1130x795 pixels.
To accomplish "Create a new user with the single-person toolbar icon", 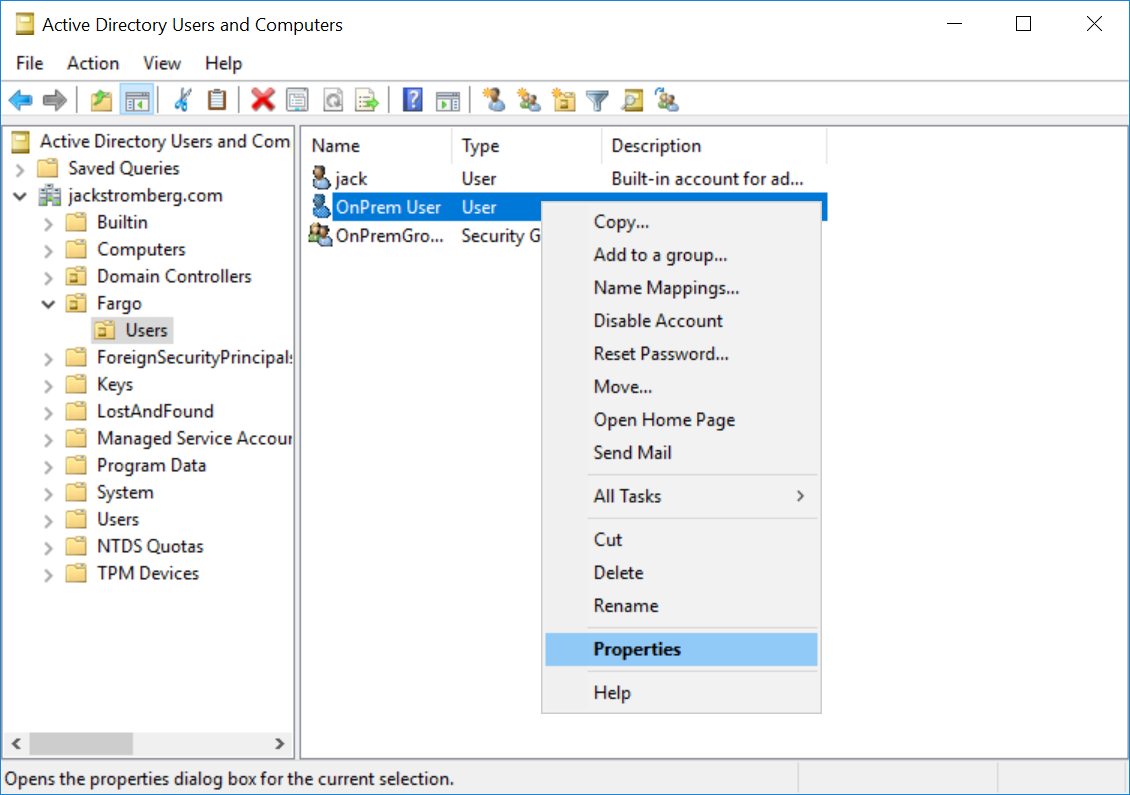I will (494, 99).
